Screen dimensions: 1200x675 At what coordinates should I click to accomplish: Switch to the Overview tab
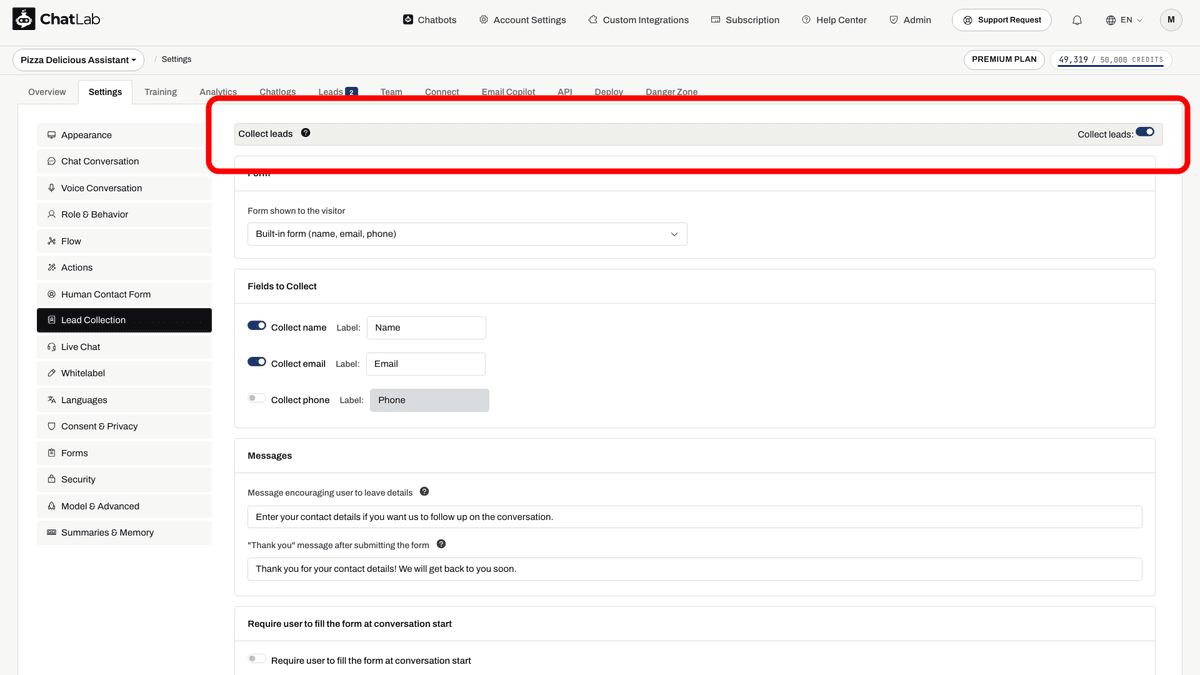pos(47,92)
